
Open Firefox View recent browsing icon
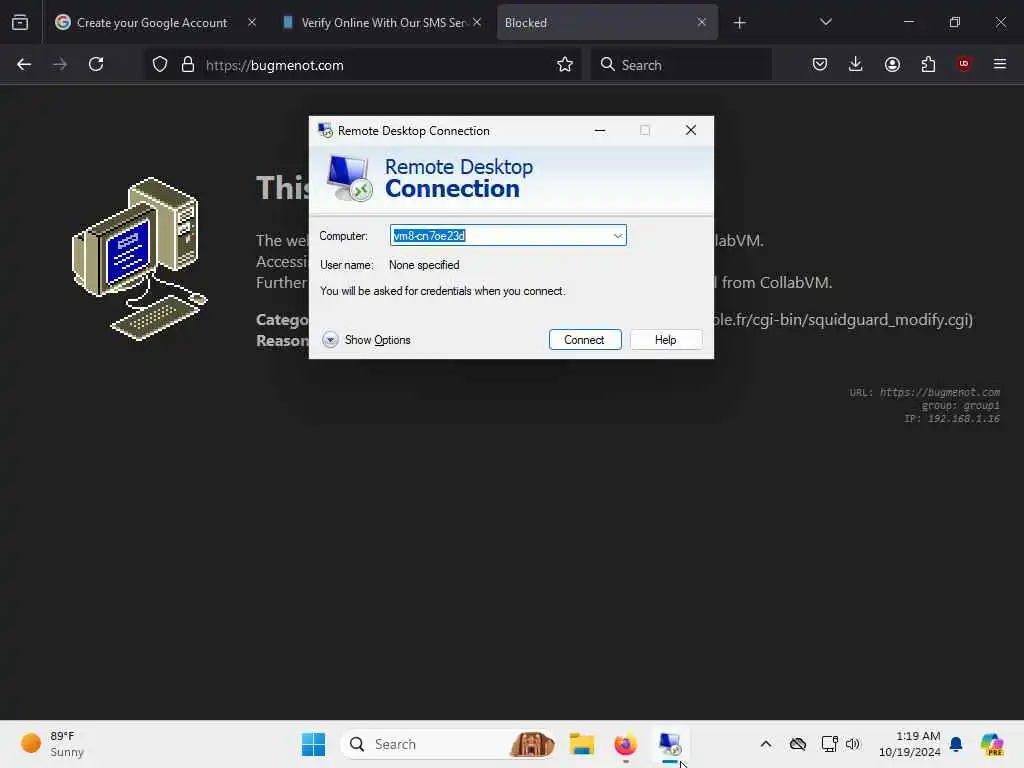(20, 23)
